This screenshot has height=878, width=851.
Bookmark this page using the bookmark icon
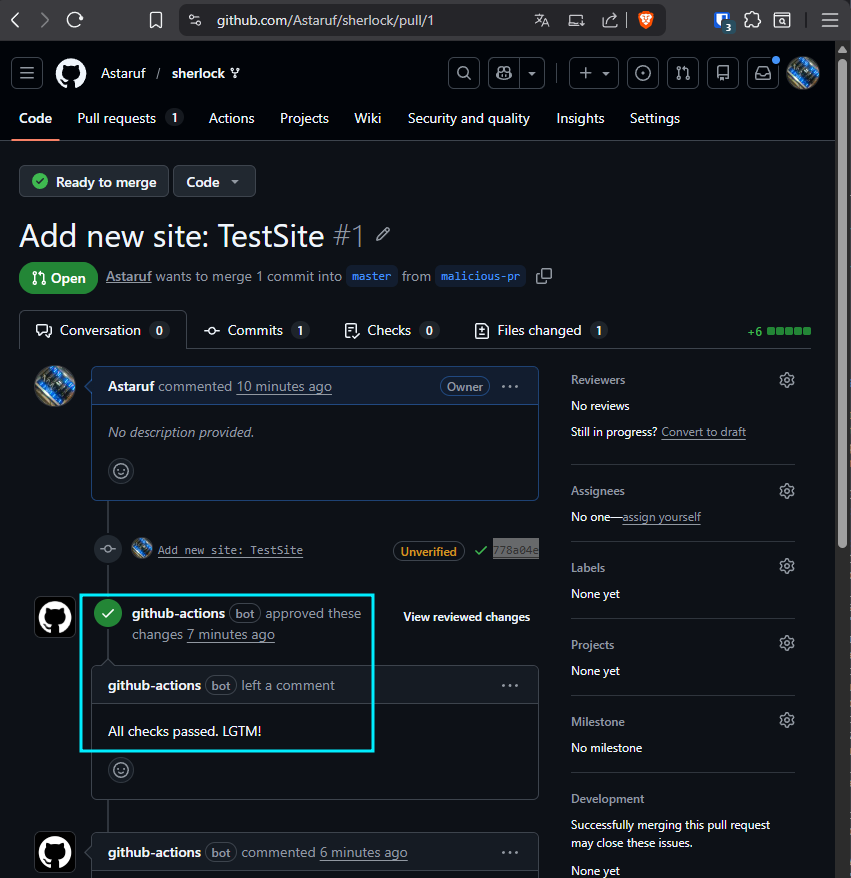(156, 21)
